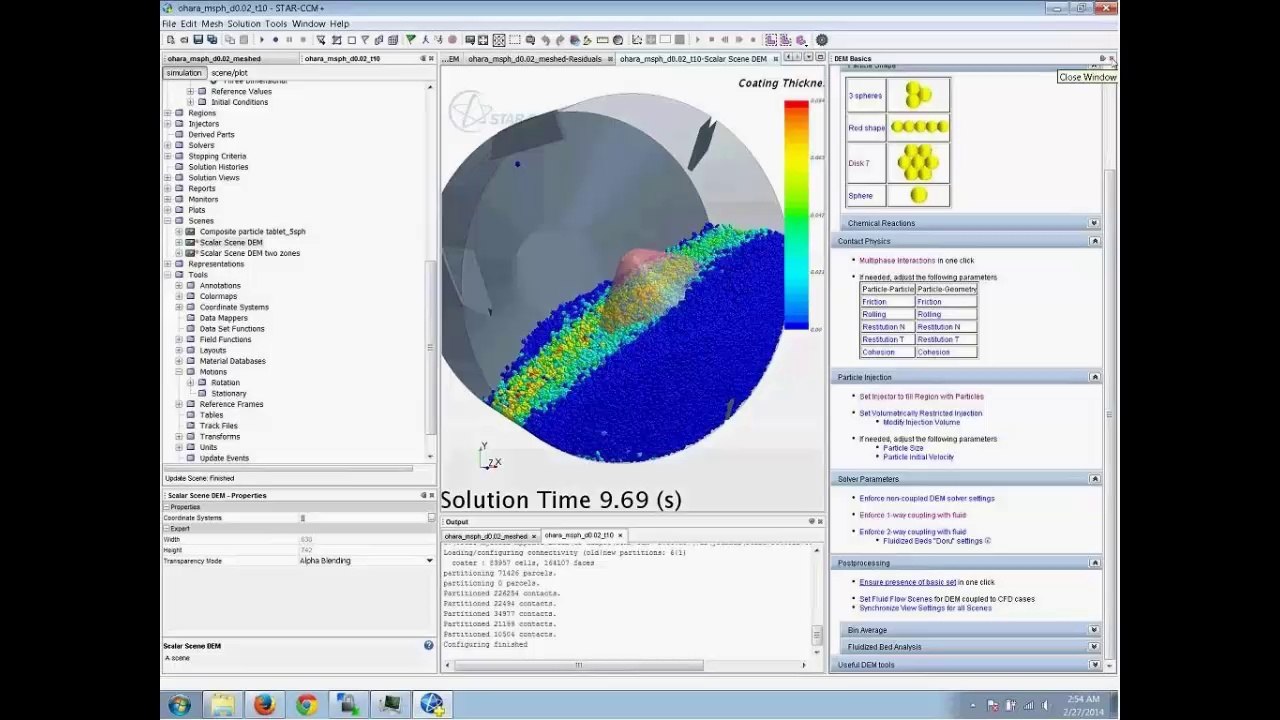Click the gear icon in the toolbar
Viewport: 1280px width, 720px height.
pos(821,40)
